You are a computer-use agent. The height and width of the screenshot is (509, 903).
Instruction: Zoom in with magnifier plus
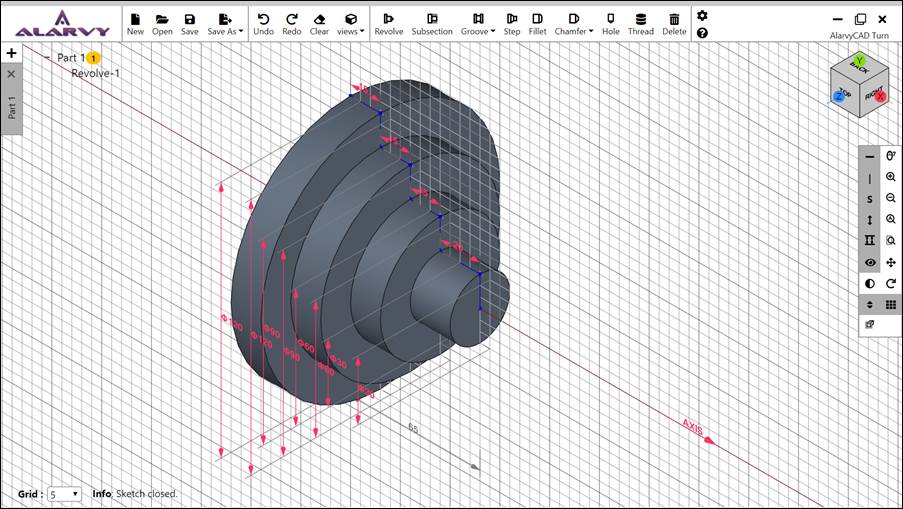pos(890,177)
